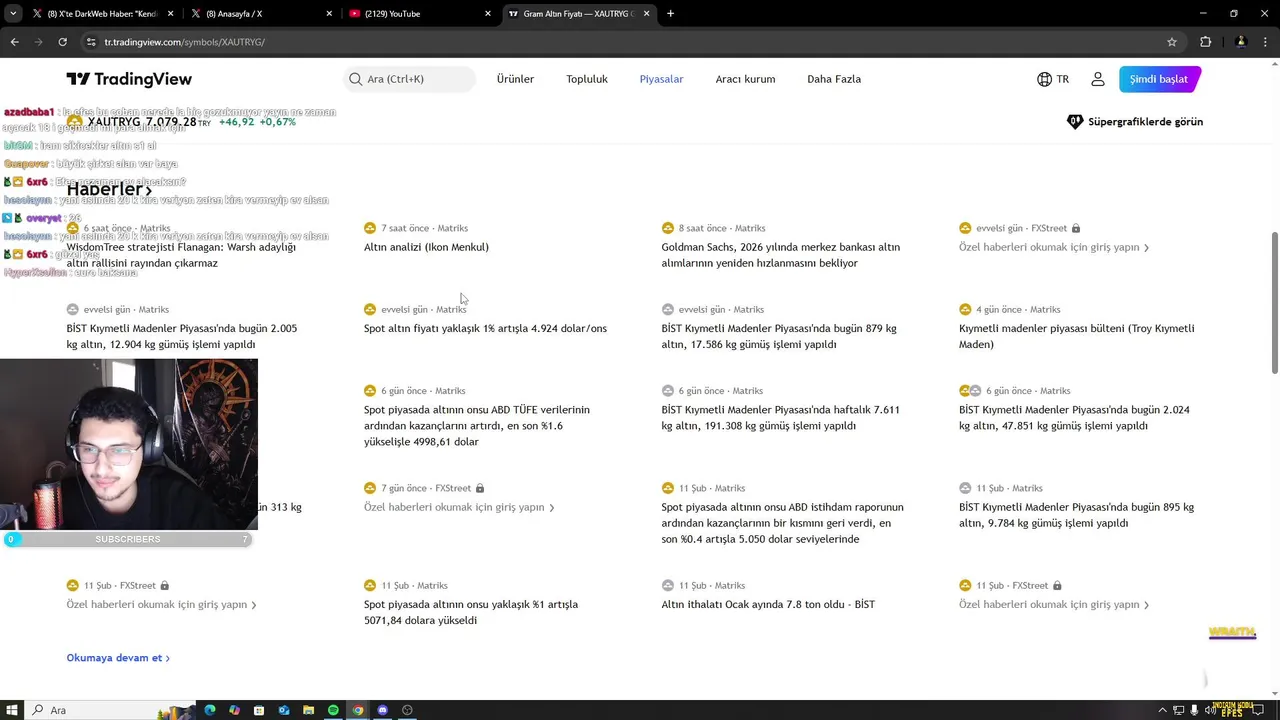Click the search magnifier in Ara box
The height and width of the screenshot is (720, 1280).
click(355, 79)
